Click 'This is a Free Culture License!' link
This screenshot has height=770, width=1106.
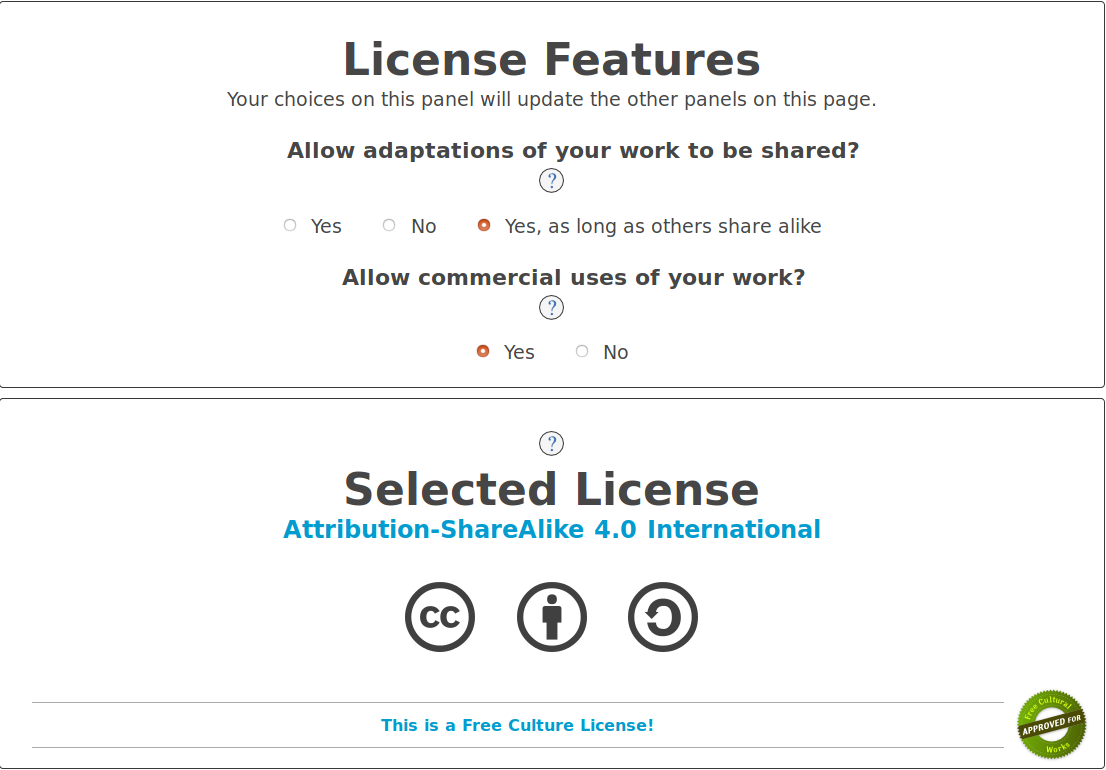pos(517,725)
